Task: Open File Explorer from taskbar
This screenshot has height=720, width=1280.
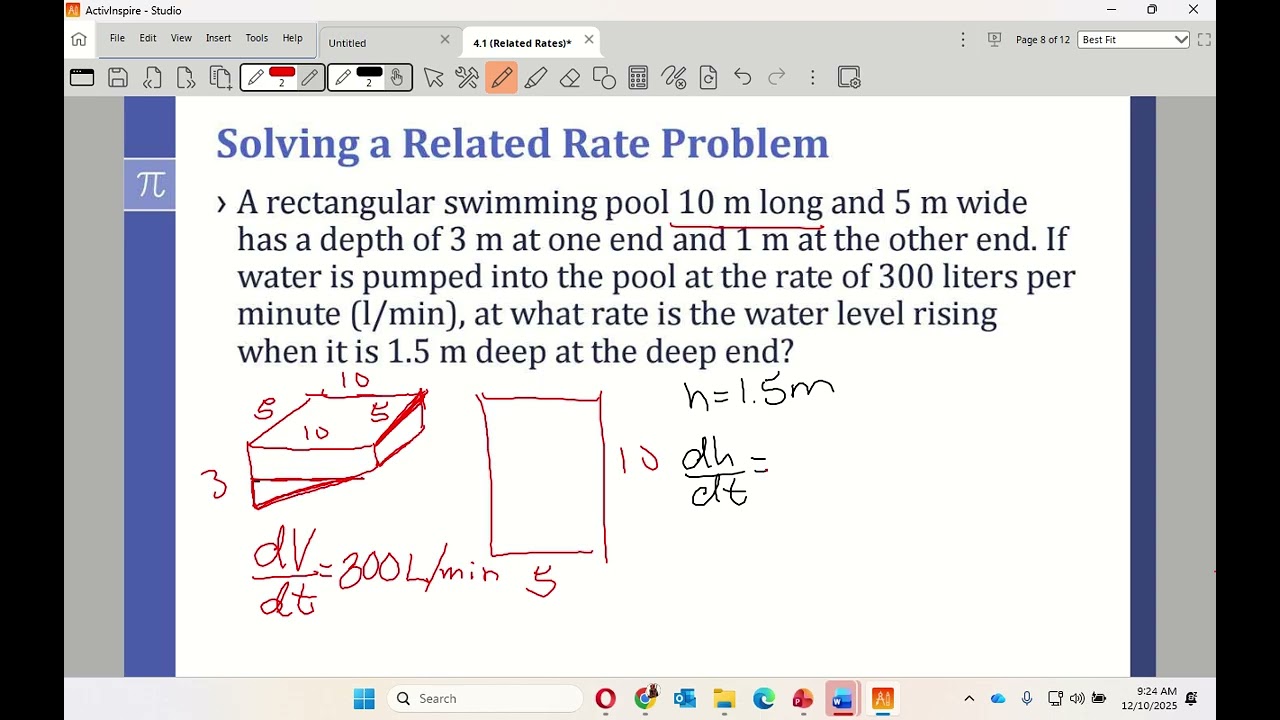Action: tap(724, 698)
